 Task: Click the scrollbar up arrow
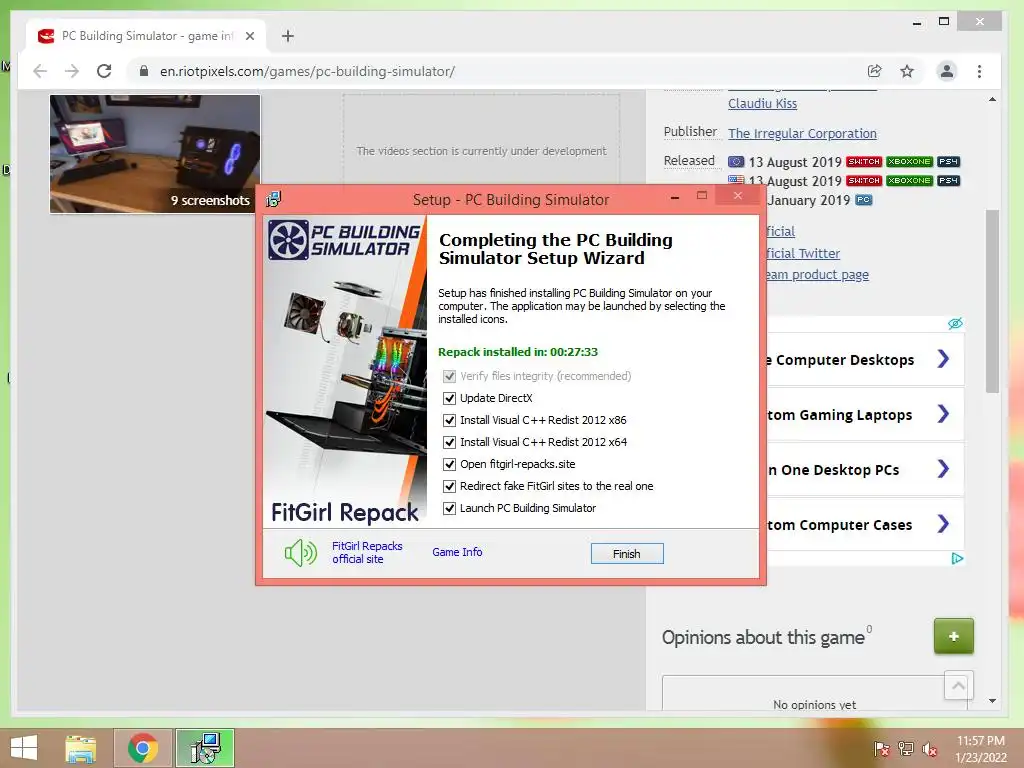[992, 99]
